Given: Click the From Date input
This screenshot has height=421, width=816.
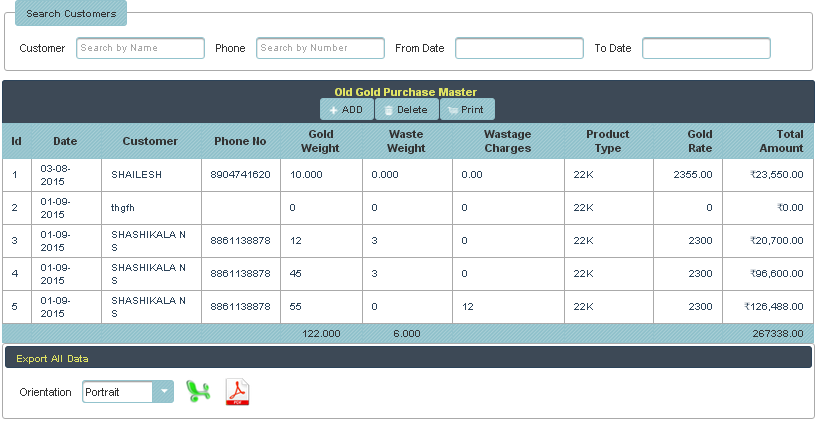Looking at the screenshot, I should pos(519,48).
